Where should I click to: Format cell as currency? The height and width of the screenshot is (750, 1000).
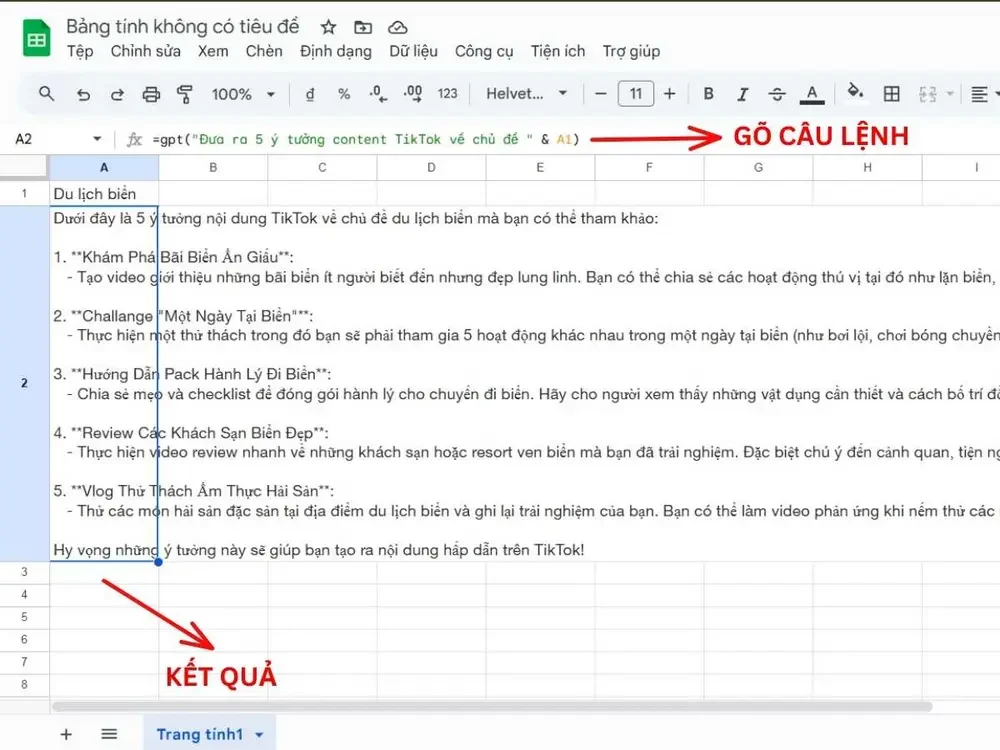310,94
